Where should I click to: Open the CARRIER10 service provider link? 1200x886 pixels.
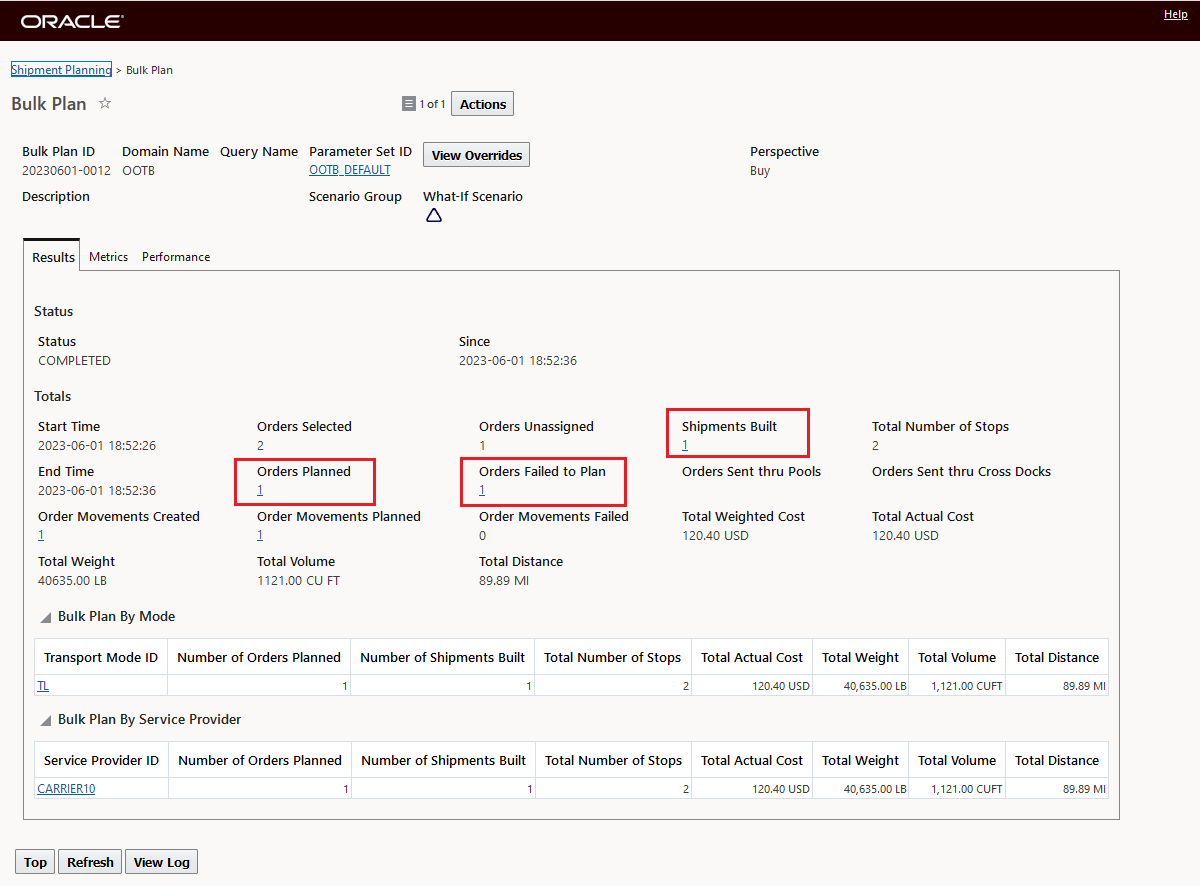click(x=66, y=789)
